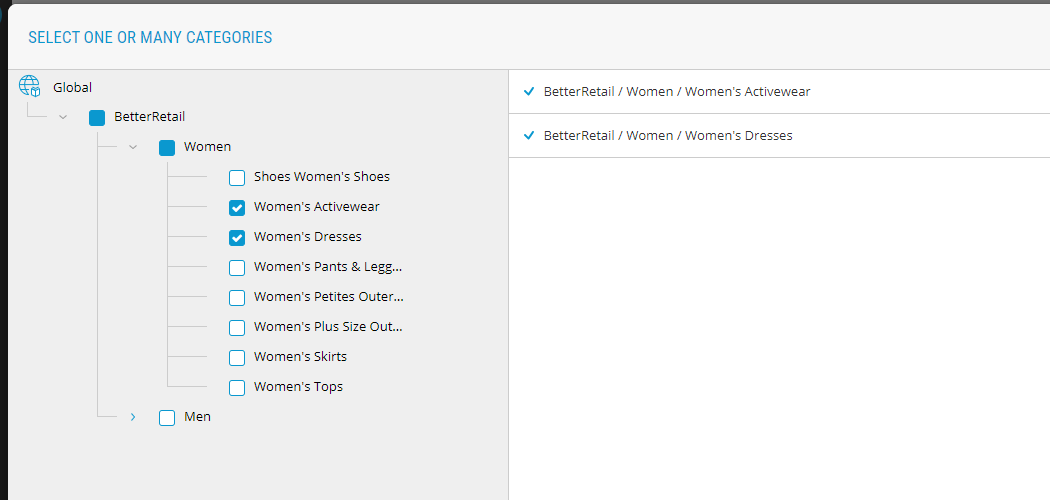1050x500 pixels.
Task: Enable the Women's Skirts checkbox
Action: pos(237,358)
